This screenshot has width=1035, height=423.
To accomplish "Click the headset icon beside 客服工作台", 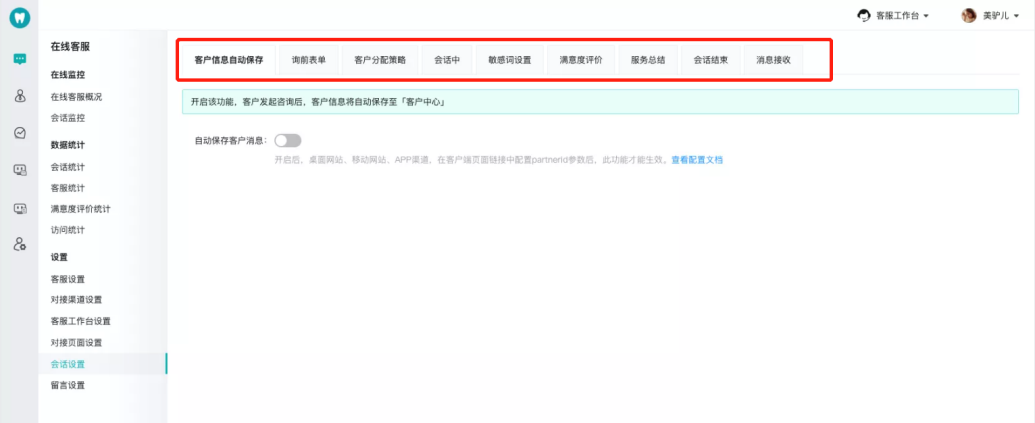I will (863, 16).
